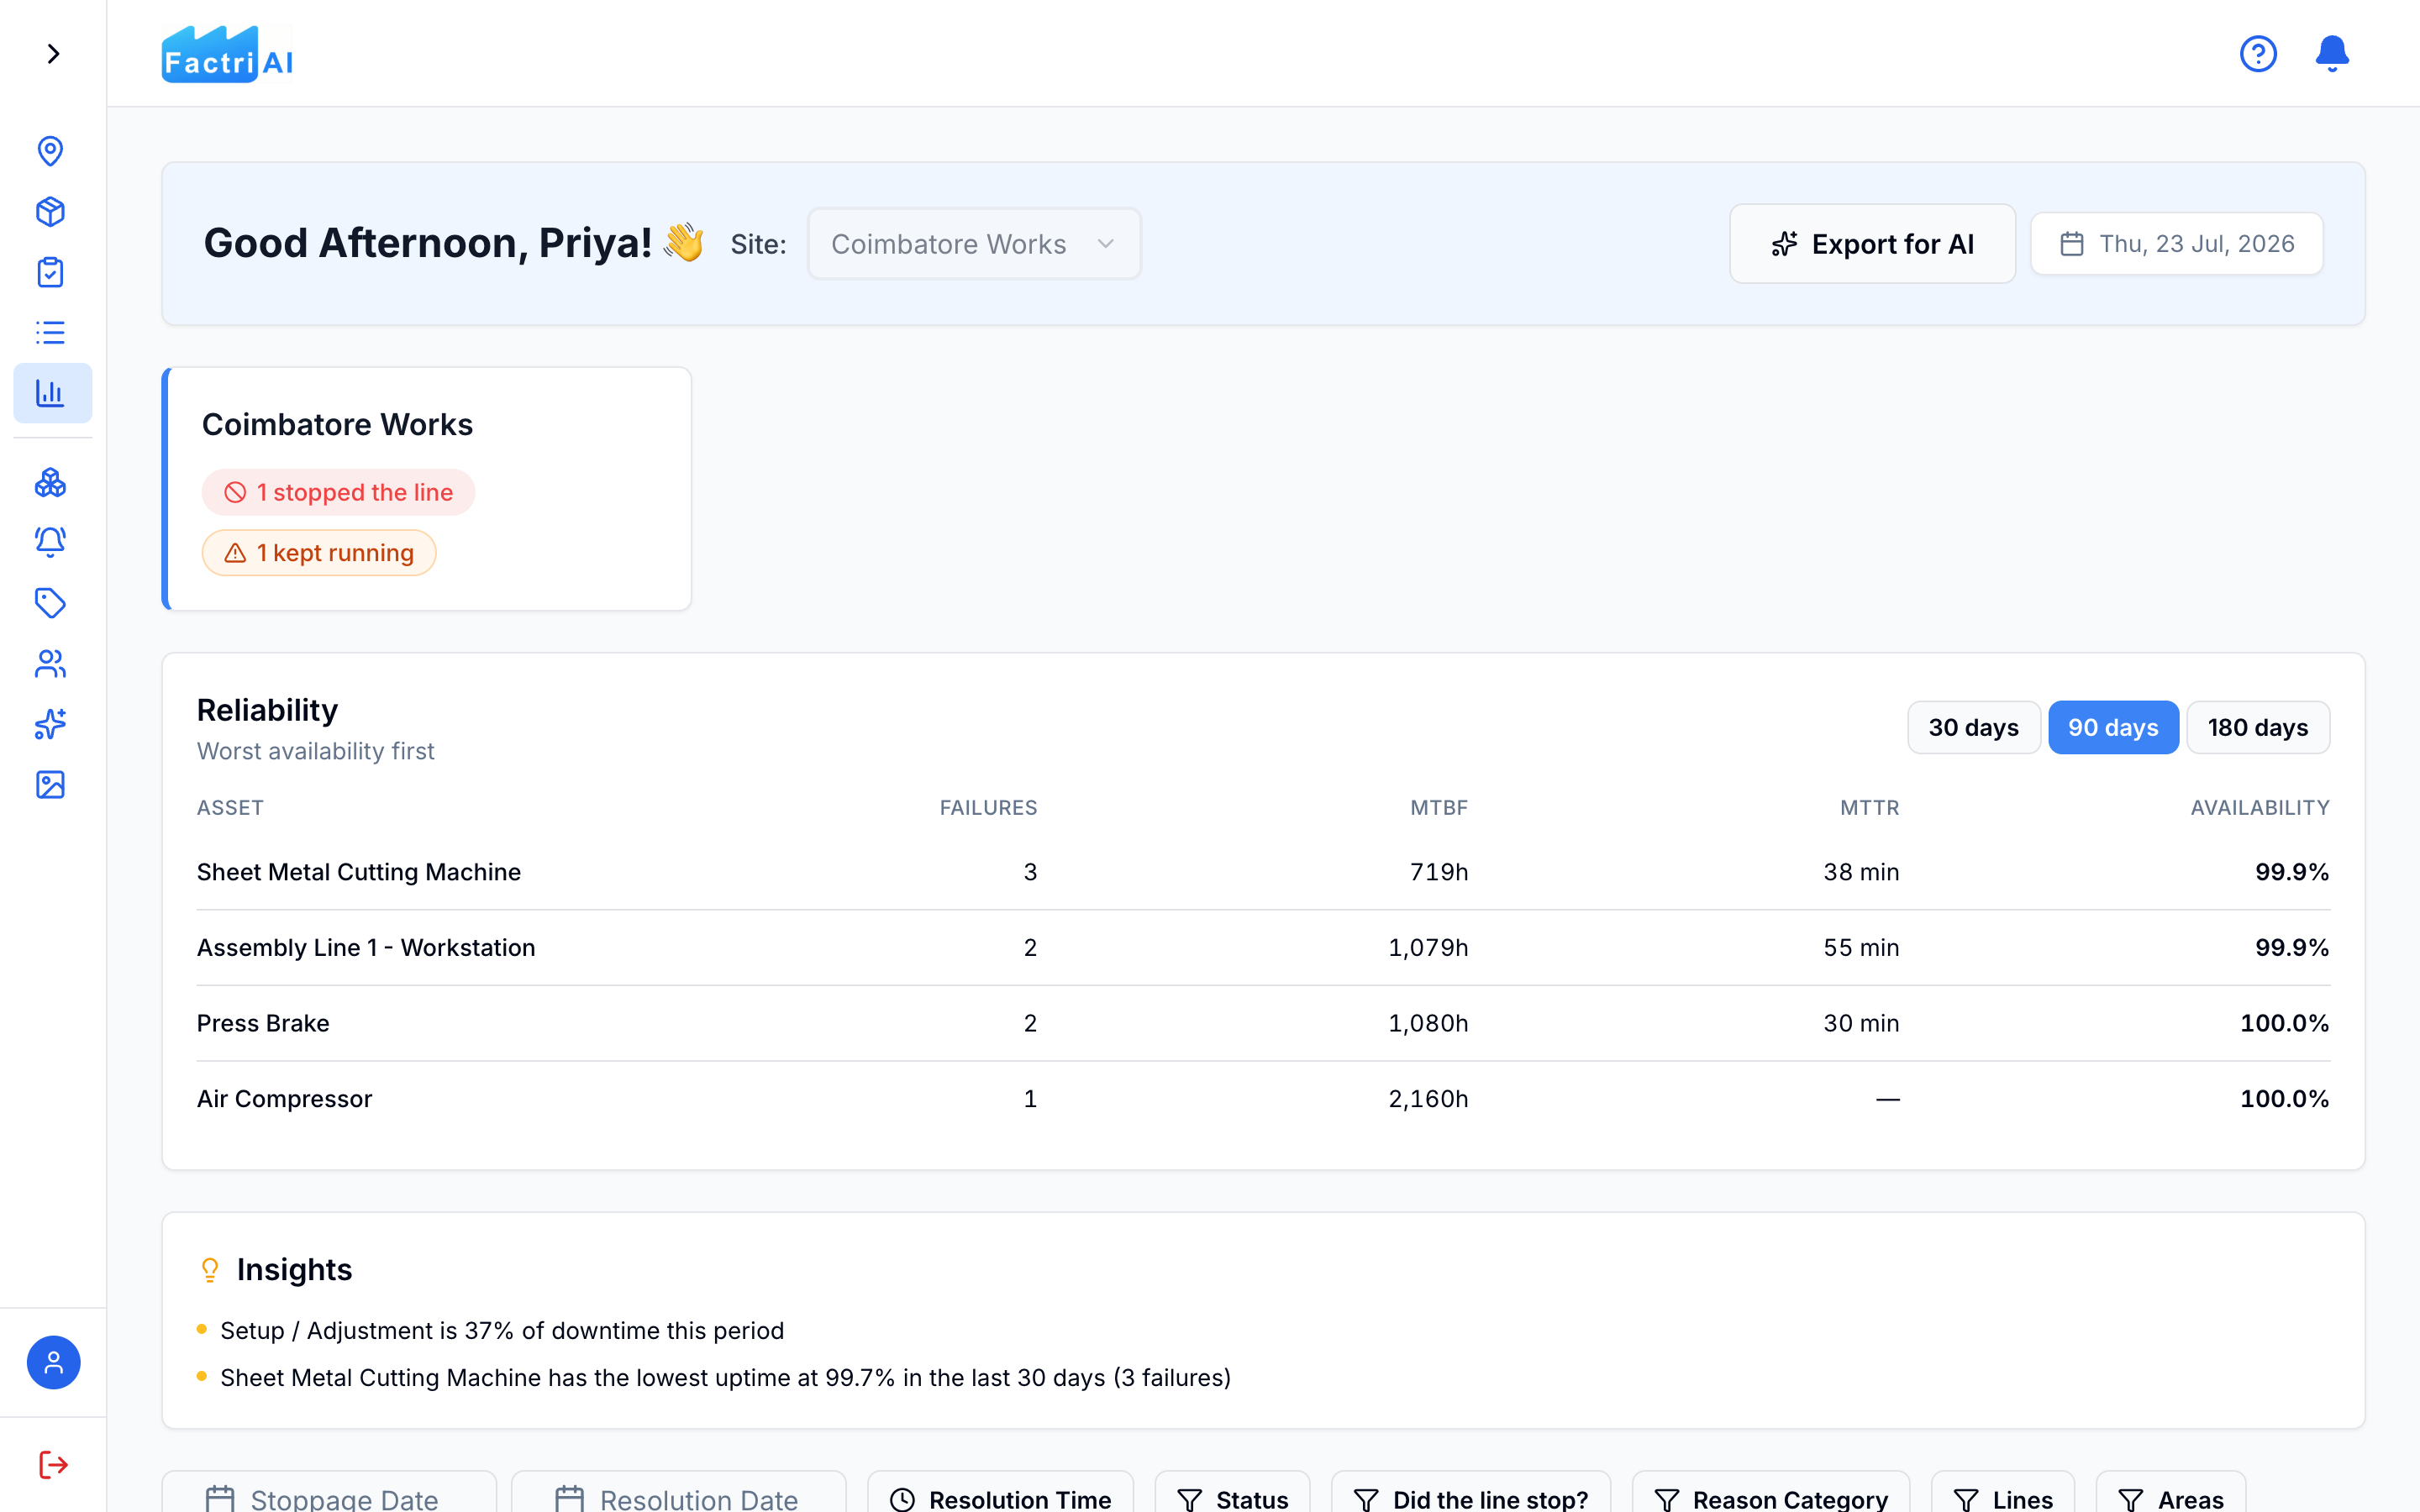Expand the sidebar with chevron arrow
2420x1512 pixels.
pos(53,53)
